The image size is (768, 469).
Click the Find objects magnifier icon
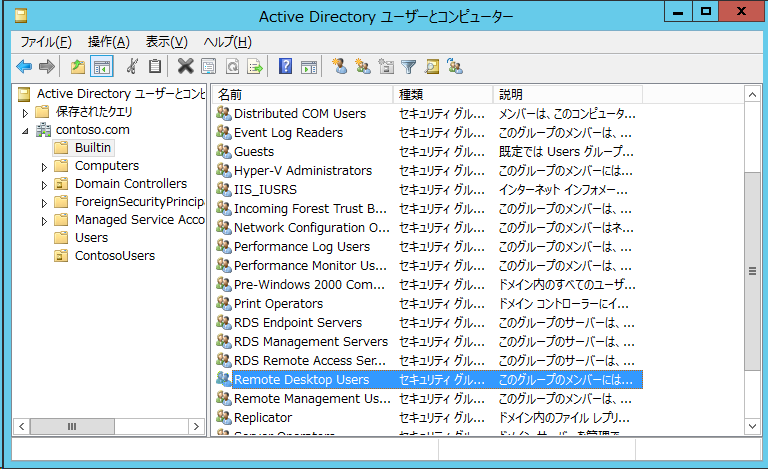coord(432,67)
